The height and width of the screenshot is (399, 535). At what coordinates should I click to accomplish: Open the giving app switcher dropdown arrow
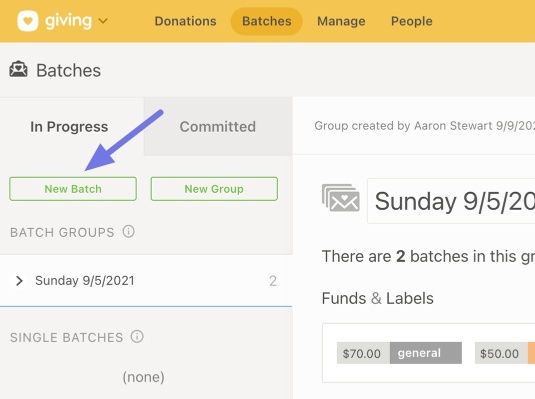pos(103,21)
